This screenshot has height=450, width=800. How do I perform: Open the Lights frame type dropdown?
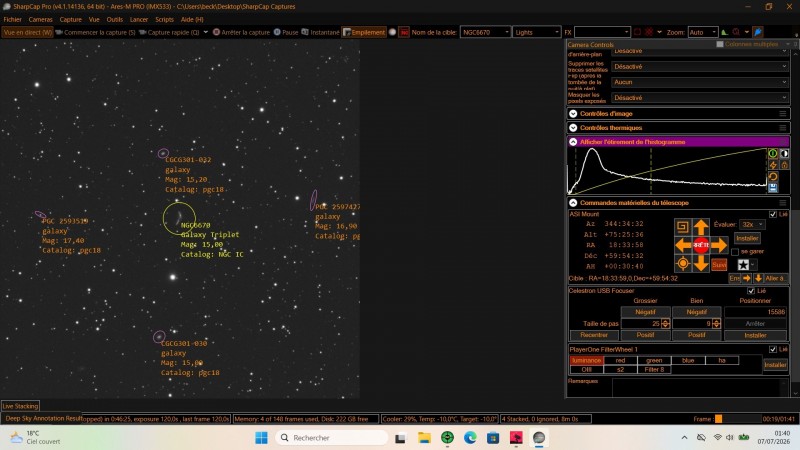(536, 32)
